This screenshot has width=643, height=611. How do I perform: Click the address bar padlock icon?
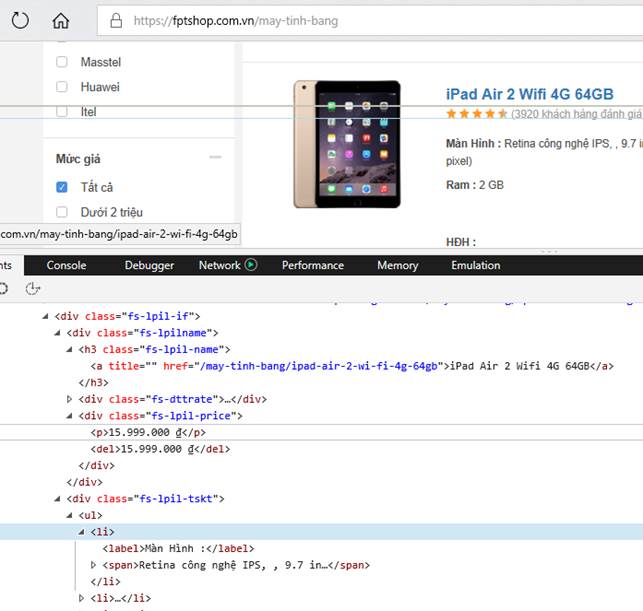pos(116,21)
